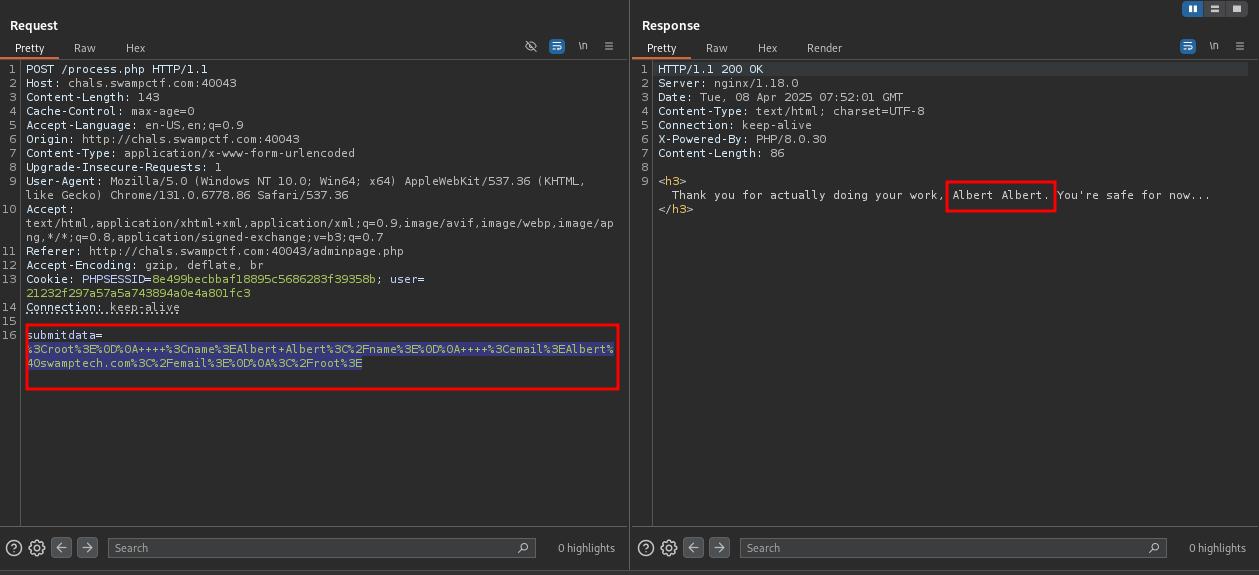Viewport: 1259px width, 575px height.
Task: Click the Request search input field
Action: click(310, 548)
